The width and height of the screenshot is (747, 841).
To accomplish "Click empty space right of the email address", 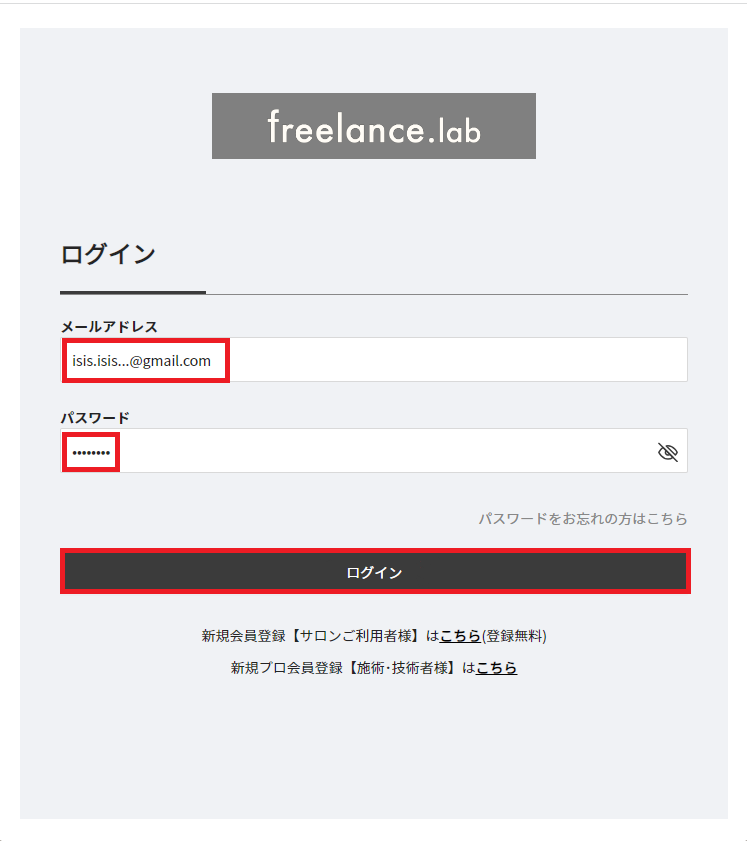I will click(450, 360).
